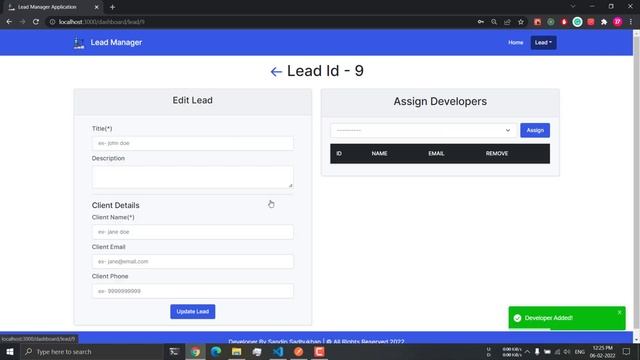Click the back arrow beside Lead Id - 9
This screenshot has height=360, width=640.
(276, 72)
